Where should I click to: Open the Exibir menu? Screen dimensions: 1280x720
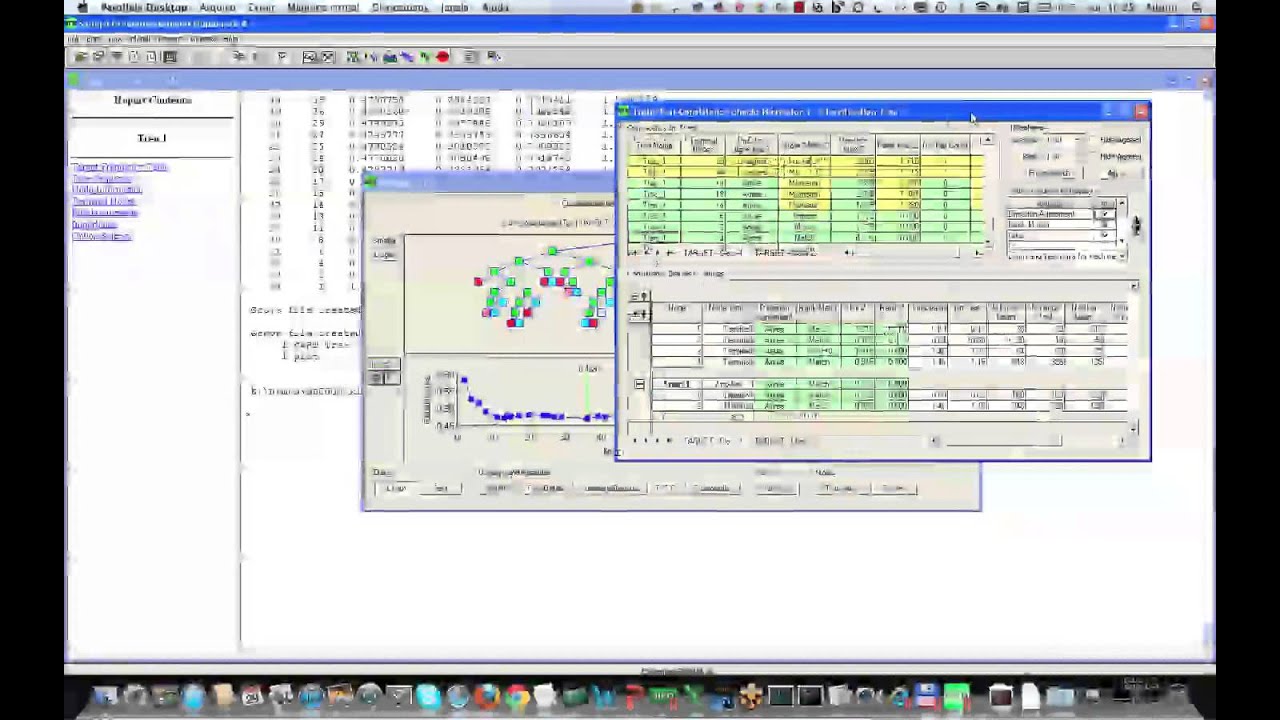coord(261,7)
